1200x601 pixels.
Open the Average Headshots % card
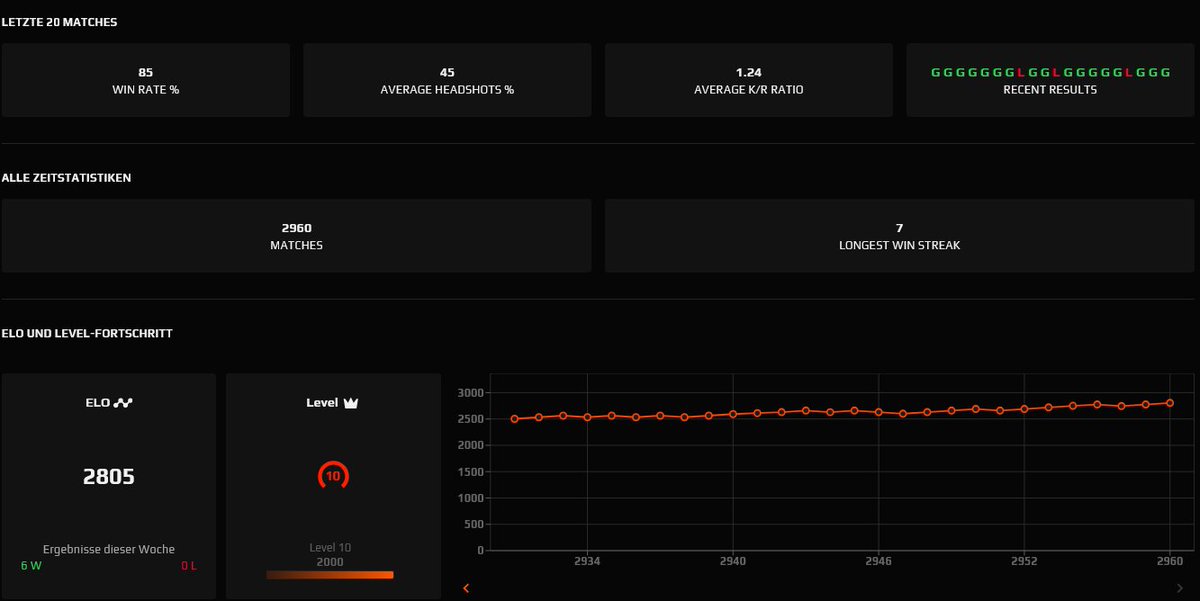(x=447, y=80)
